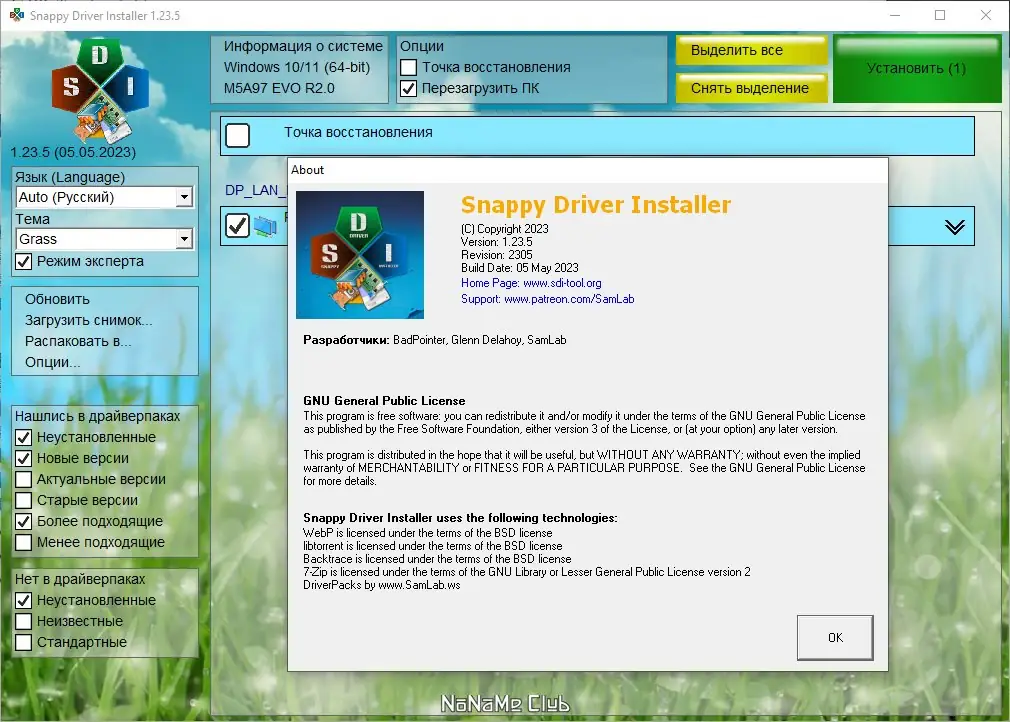Uncheck the Перезагрузить ПК option
The image size is (1010, 722).
coord(410,87)
